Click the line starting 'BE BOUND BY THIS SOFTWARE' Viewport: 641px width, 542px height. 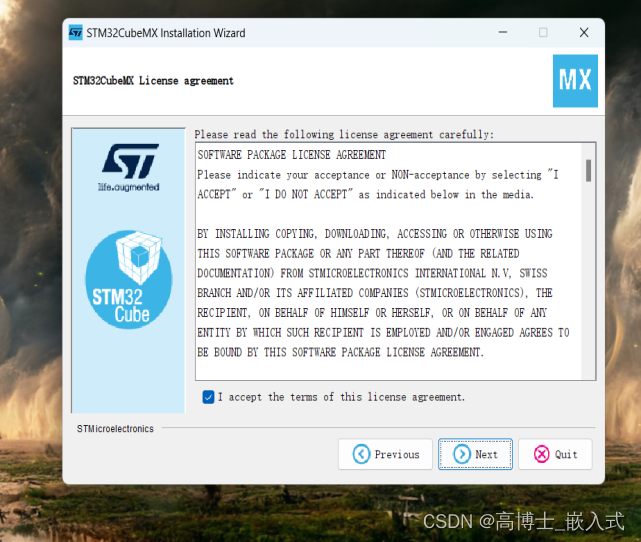(x=341, y=352)
